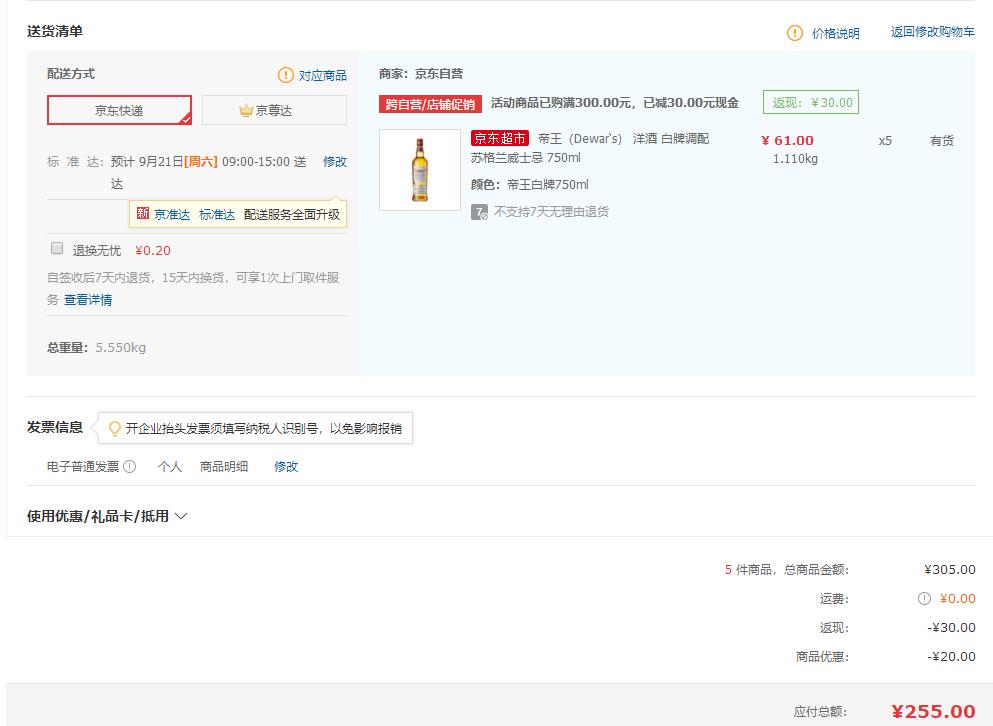This screenshot has width=993, height=726.
Task: Click the crown icon on 京尊达
Action: click(x=246, y=111)
